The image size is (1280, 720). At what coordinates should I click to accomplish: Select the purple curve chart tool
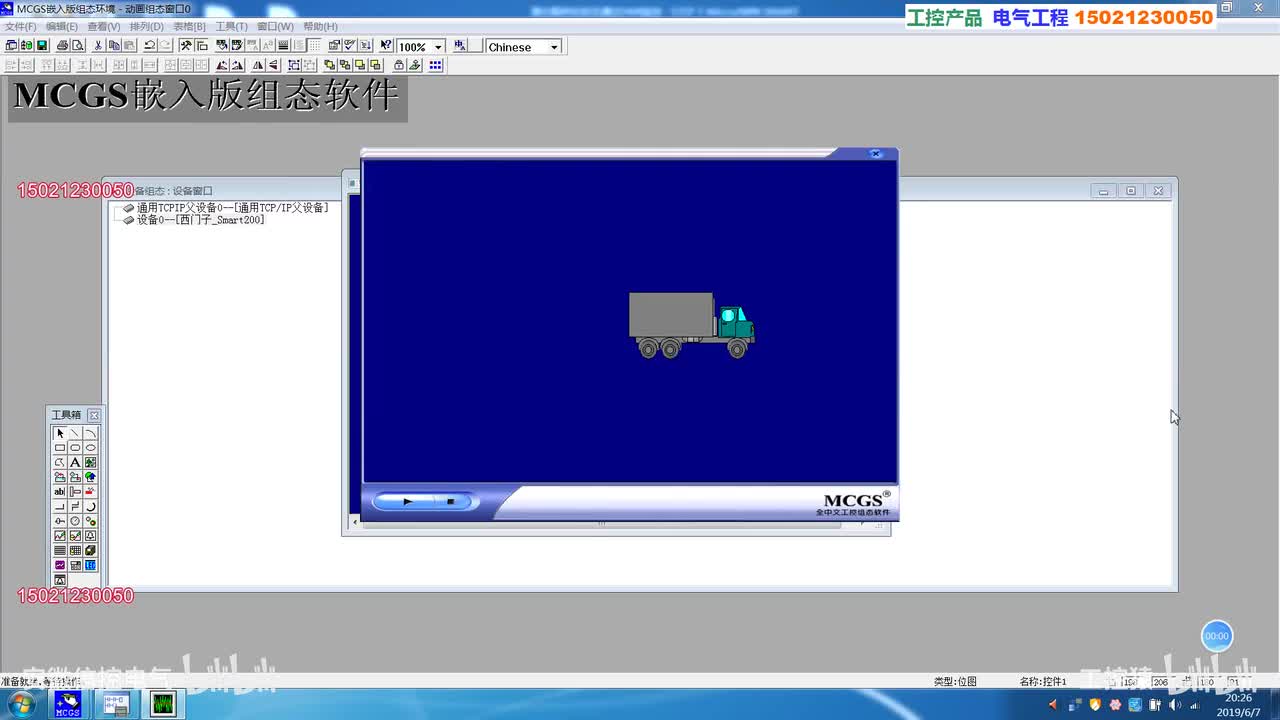point(60,565)
